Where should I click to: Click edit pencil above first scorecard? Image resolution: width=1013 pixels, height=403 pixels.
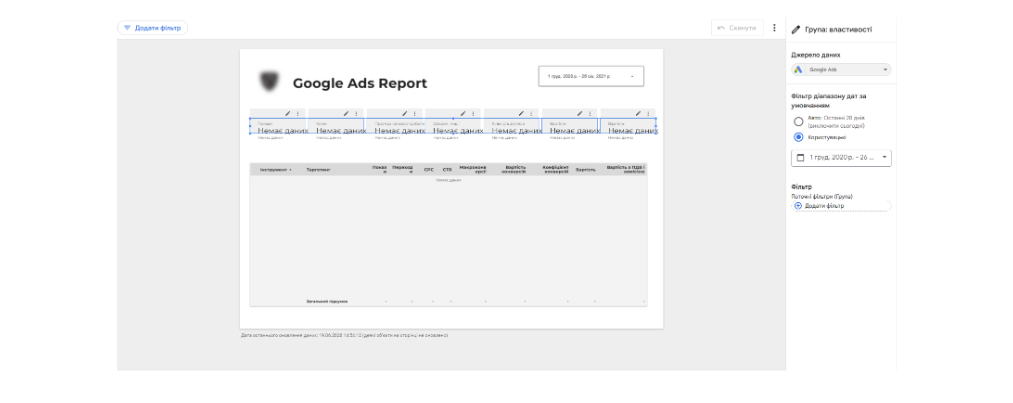click(287, 114)
